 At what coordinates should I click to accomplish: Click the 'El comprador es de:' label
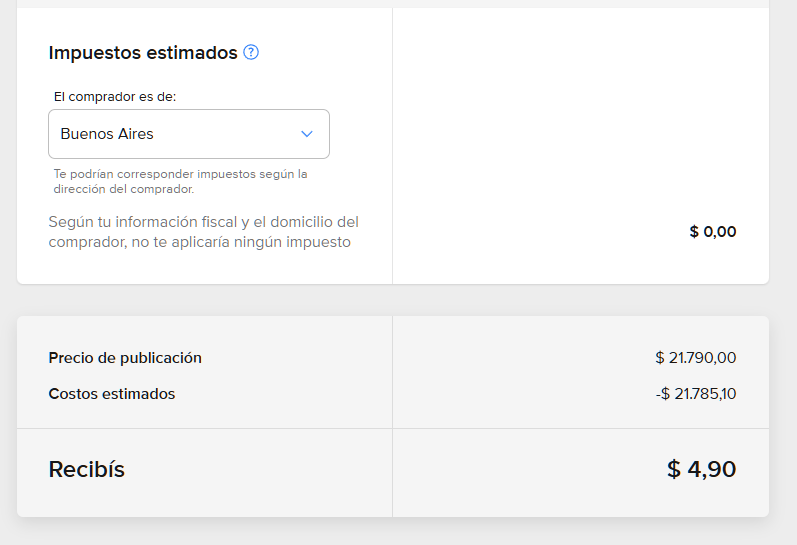[115, 97]
